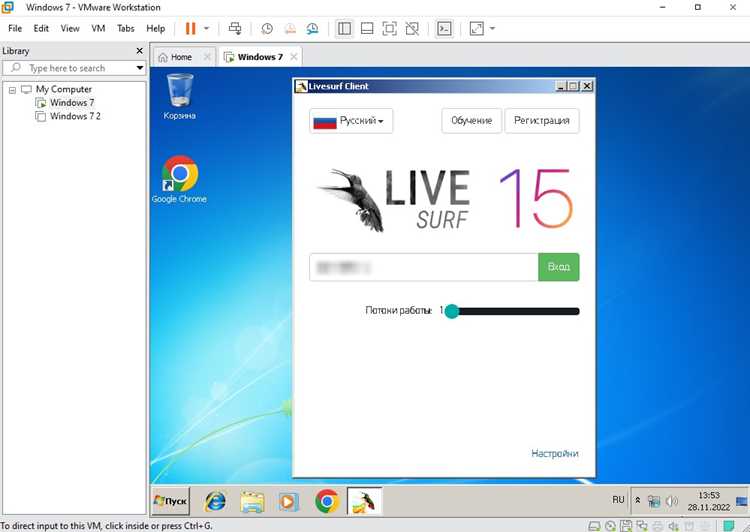Click Send Ctrl+Alt+Del toolbar icon
This screenshot has height=532, width=750.
[234, 29]
